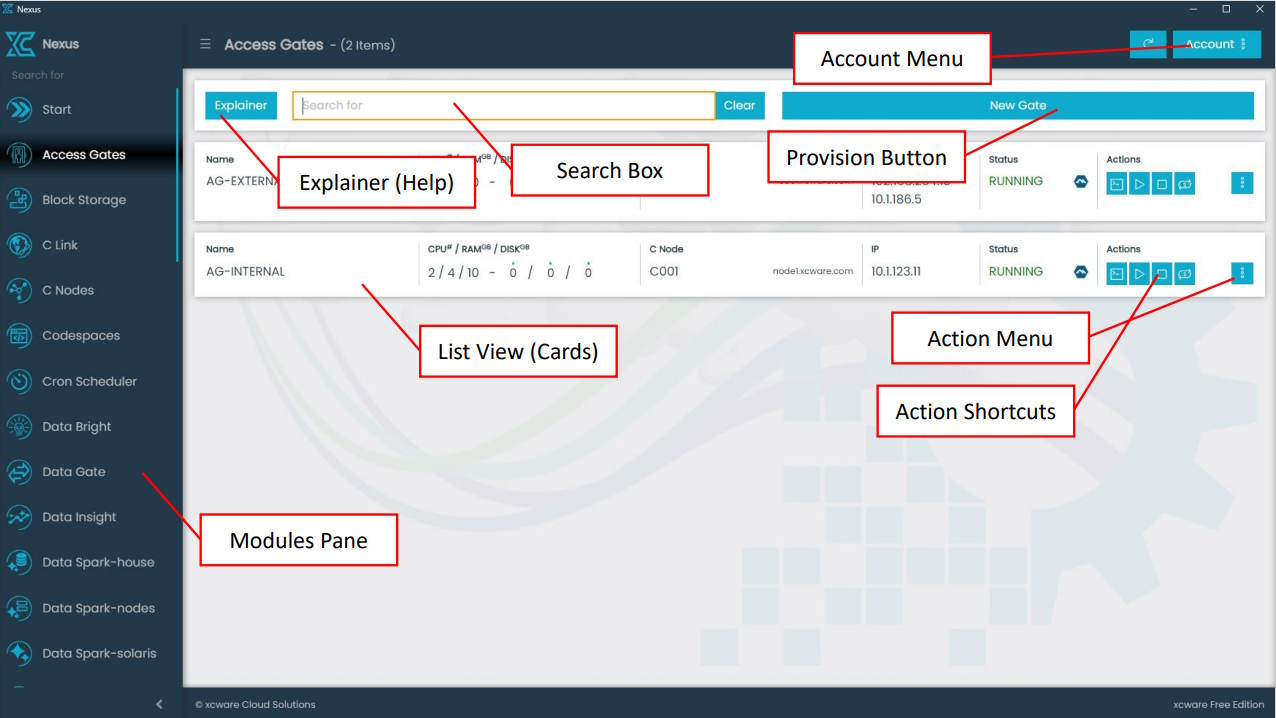The height and width of the screenshot is (718, 1276).
Task: Open the console for the AG-INTERNAL gate
Action: click(1116, 273)
